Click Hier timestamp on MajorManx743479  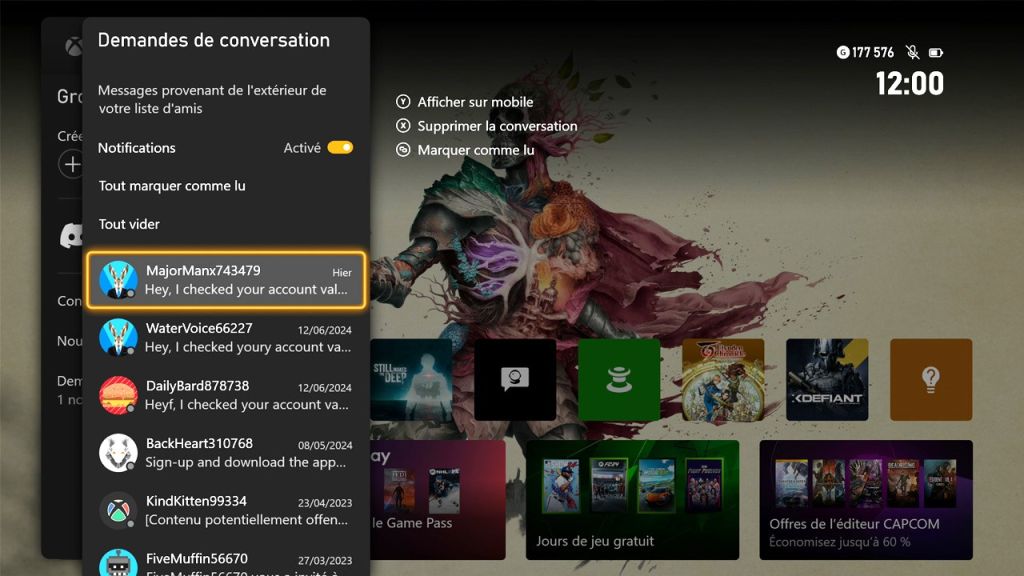[x=342, y=272]
